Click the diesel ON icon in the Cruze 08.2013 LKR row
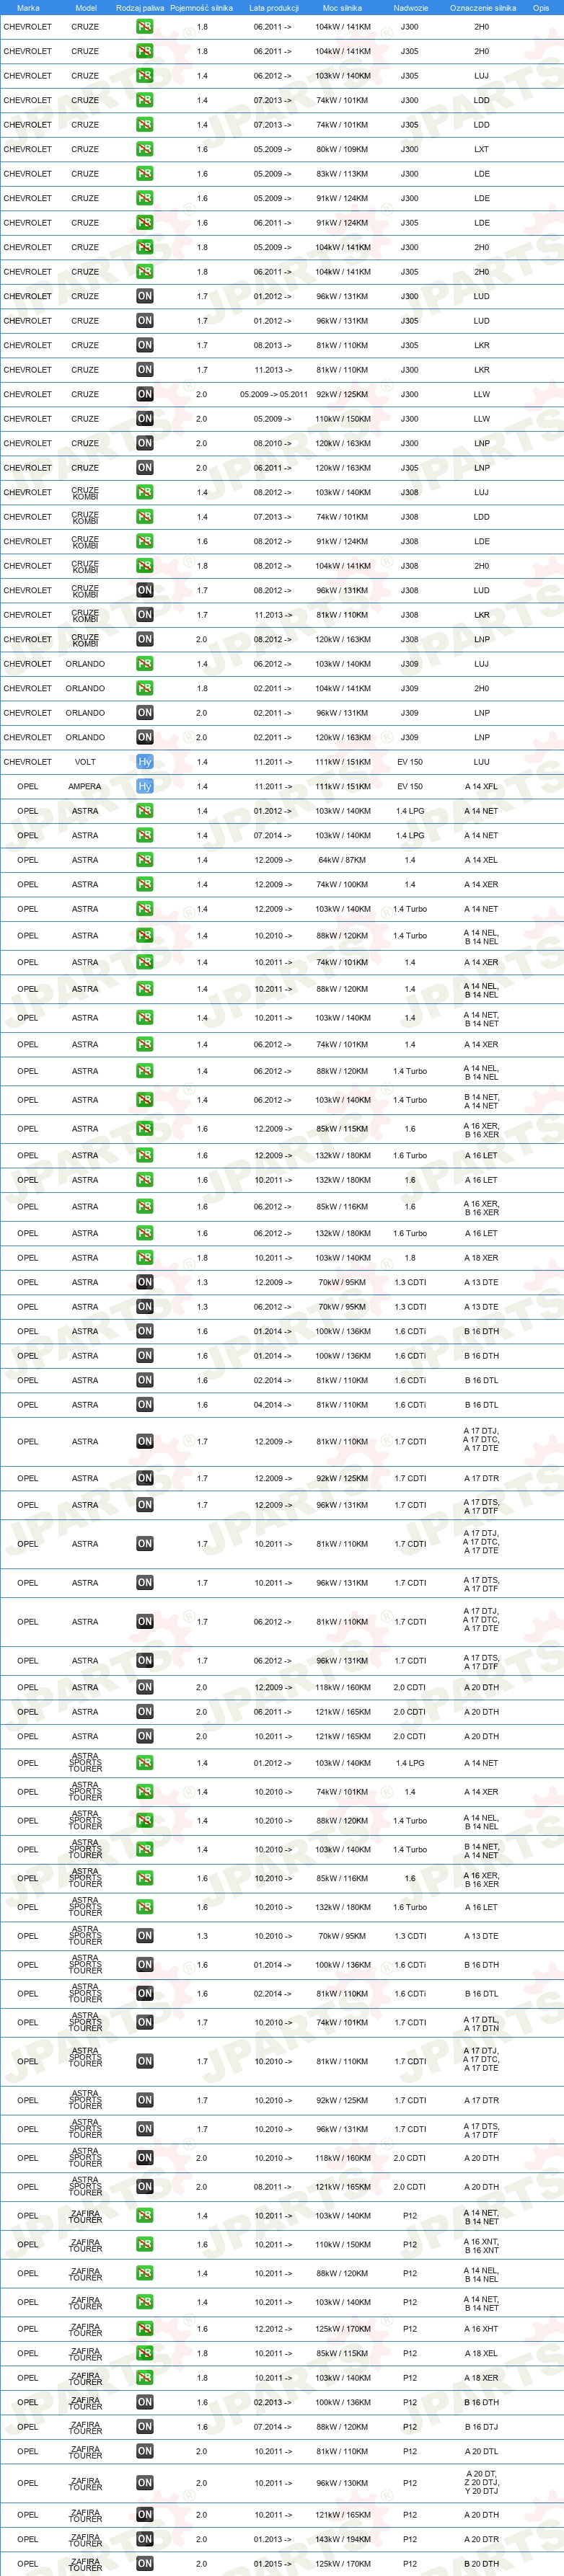 (145, 345)
